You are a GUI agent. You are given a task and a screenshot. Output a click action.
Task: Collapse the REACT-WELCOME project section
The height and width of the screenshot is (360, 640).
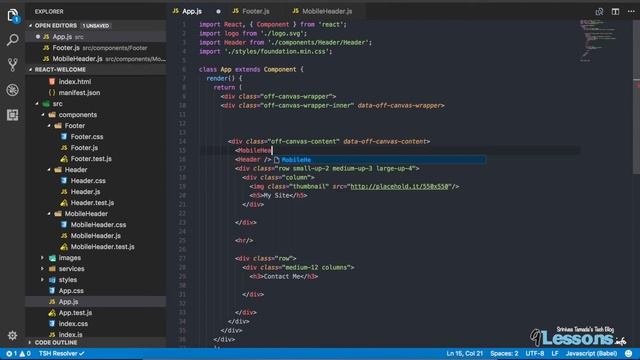pos(60,69)
